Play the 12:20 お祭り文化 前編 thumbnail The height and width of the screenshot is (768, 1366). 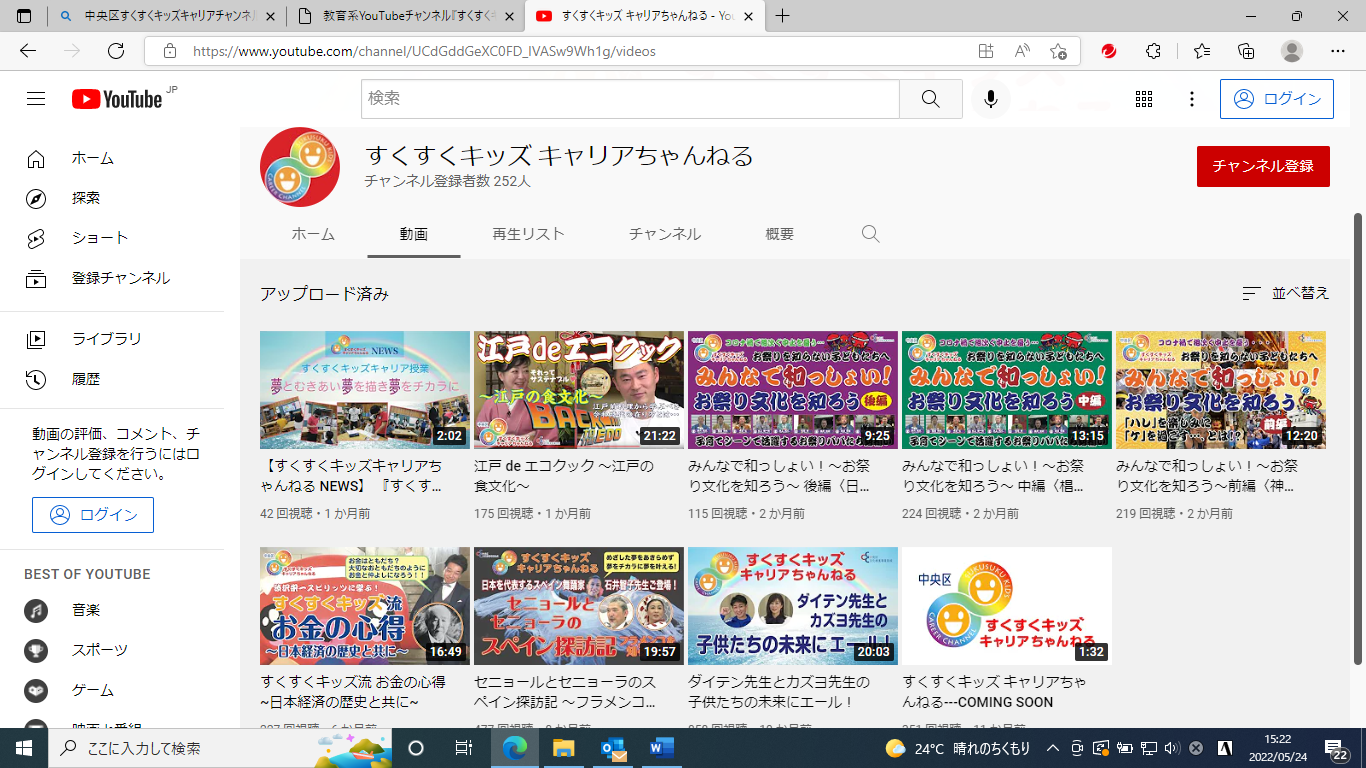click(x=1221, y=390)
